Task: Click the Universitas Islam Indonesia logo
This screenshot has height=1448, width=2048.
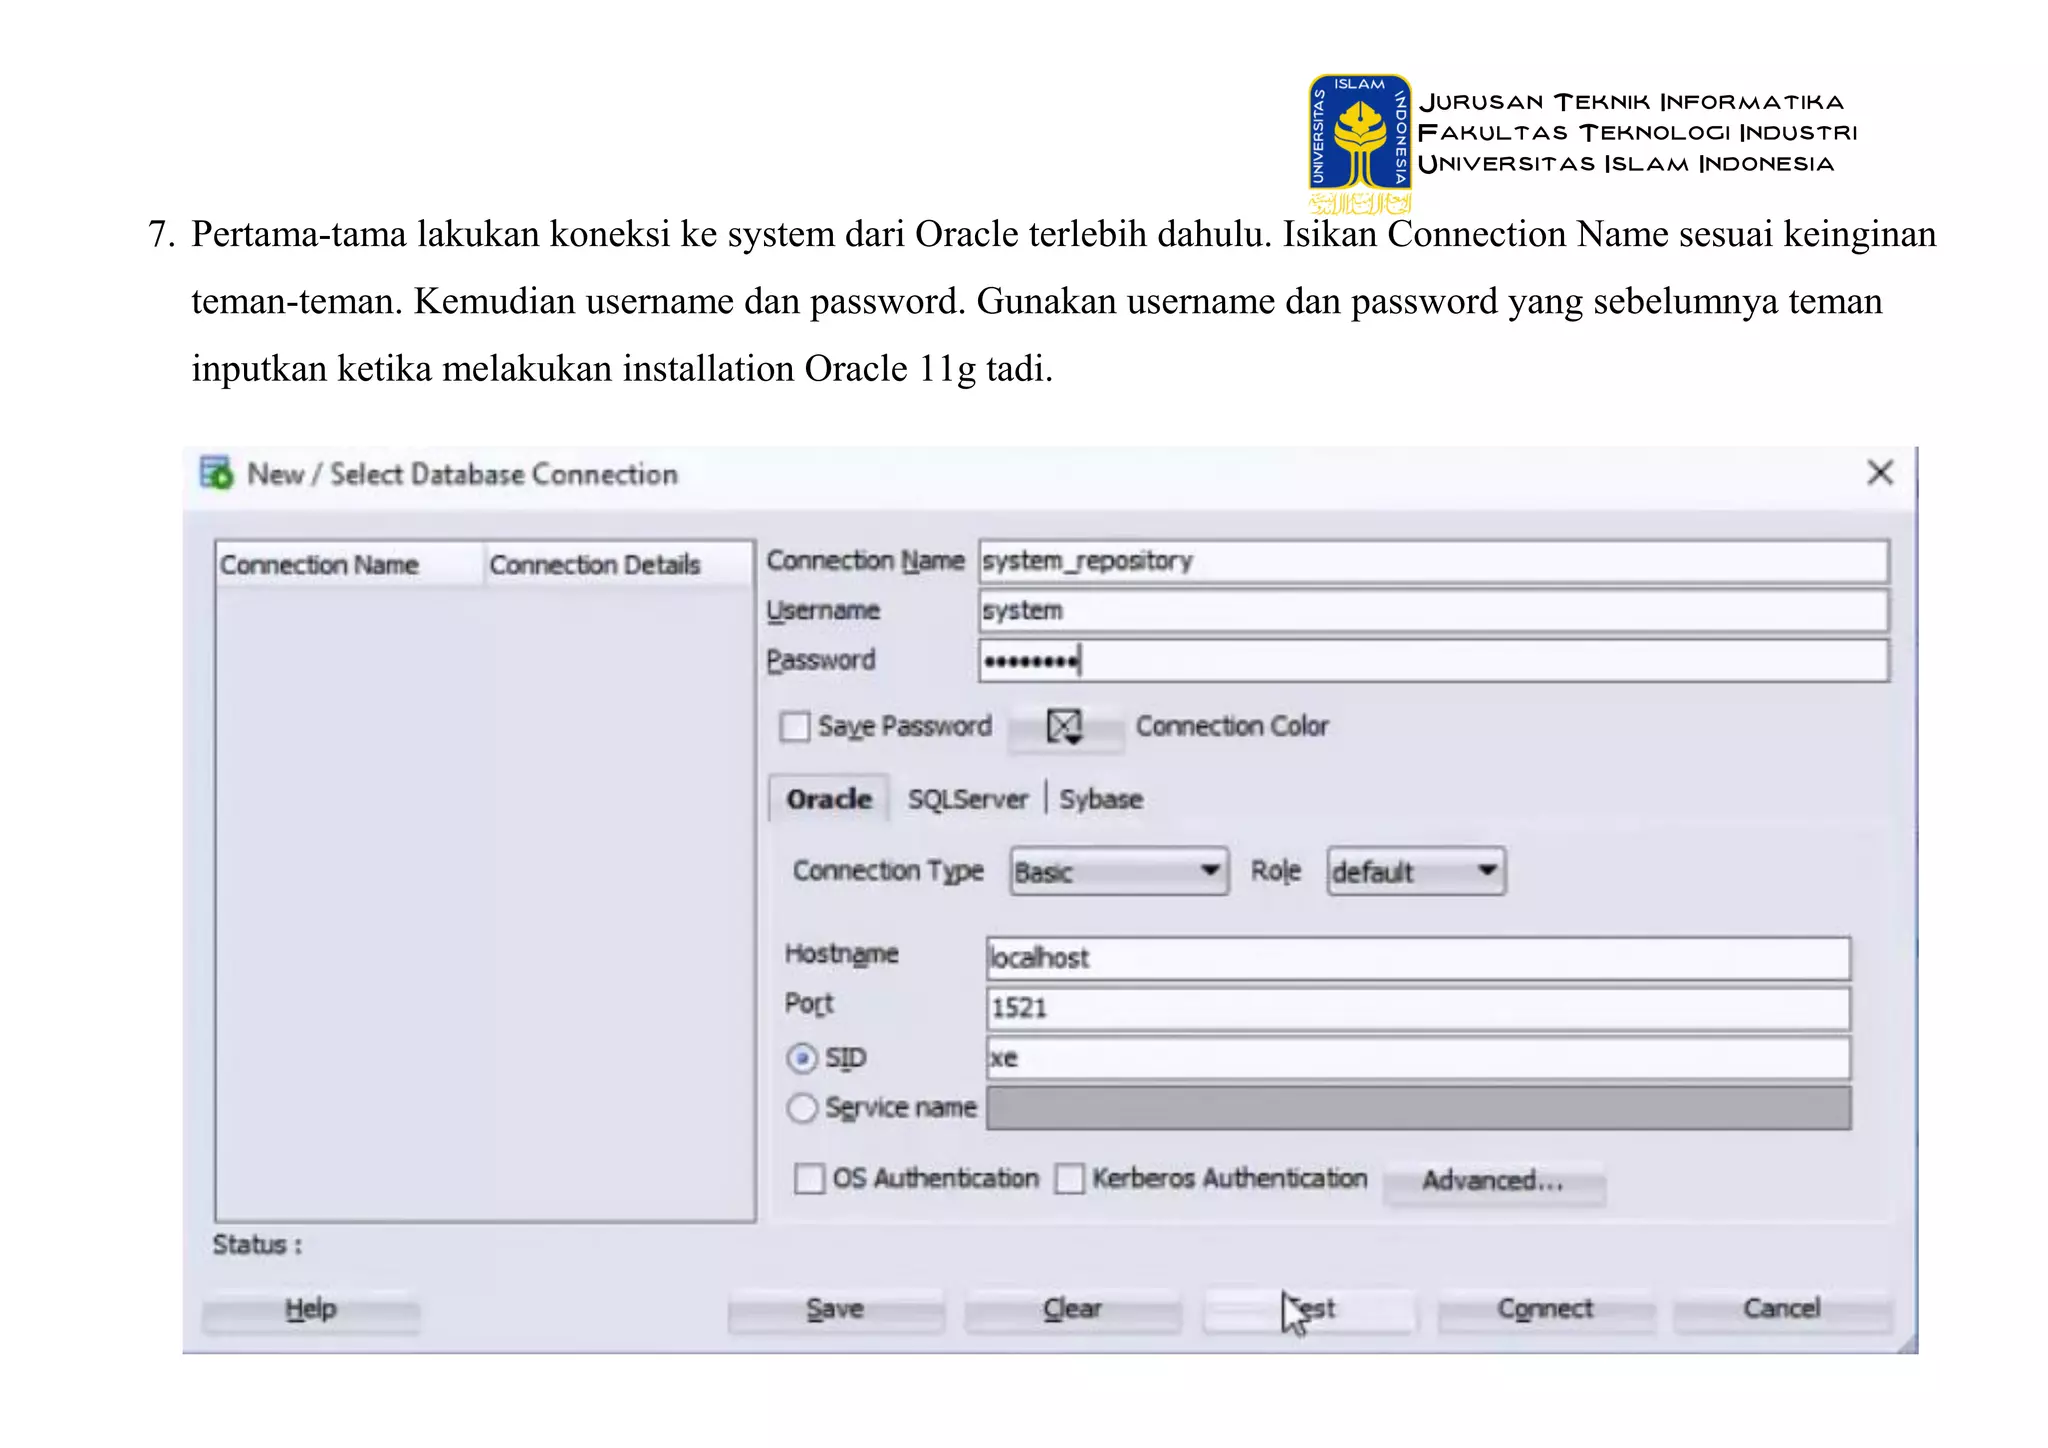Action: click(1360, 143)
